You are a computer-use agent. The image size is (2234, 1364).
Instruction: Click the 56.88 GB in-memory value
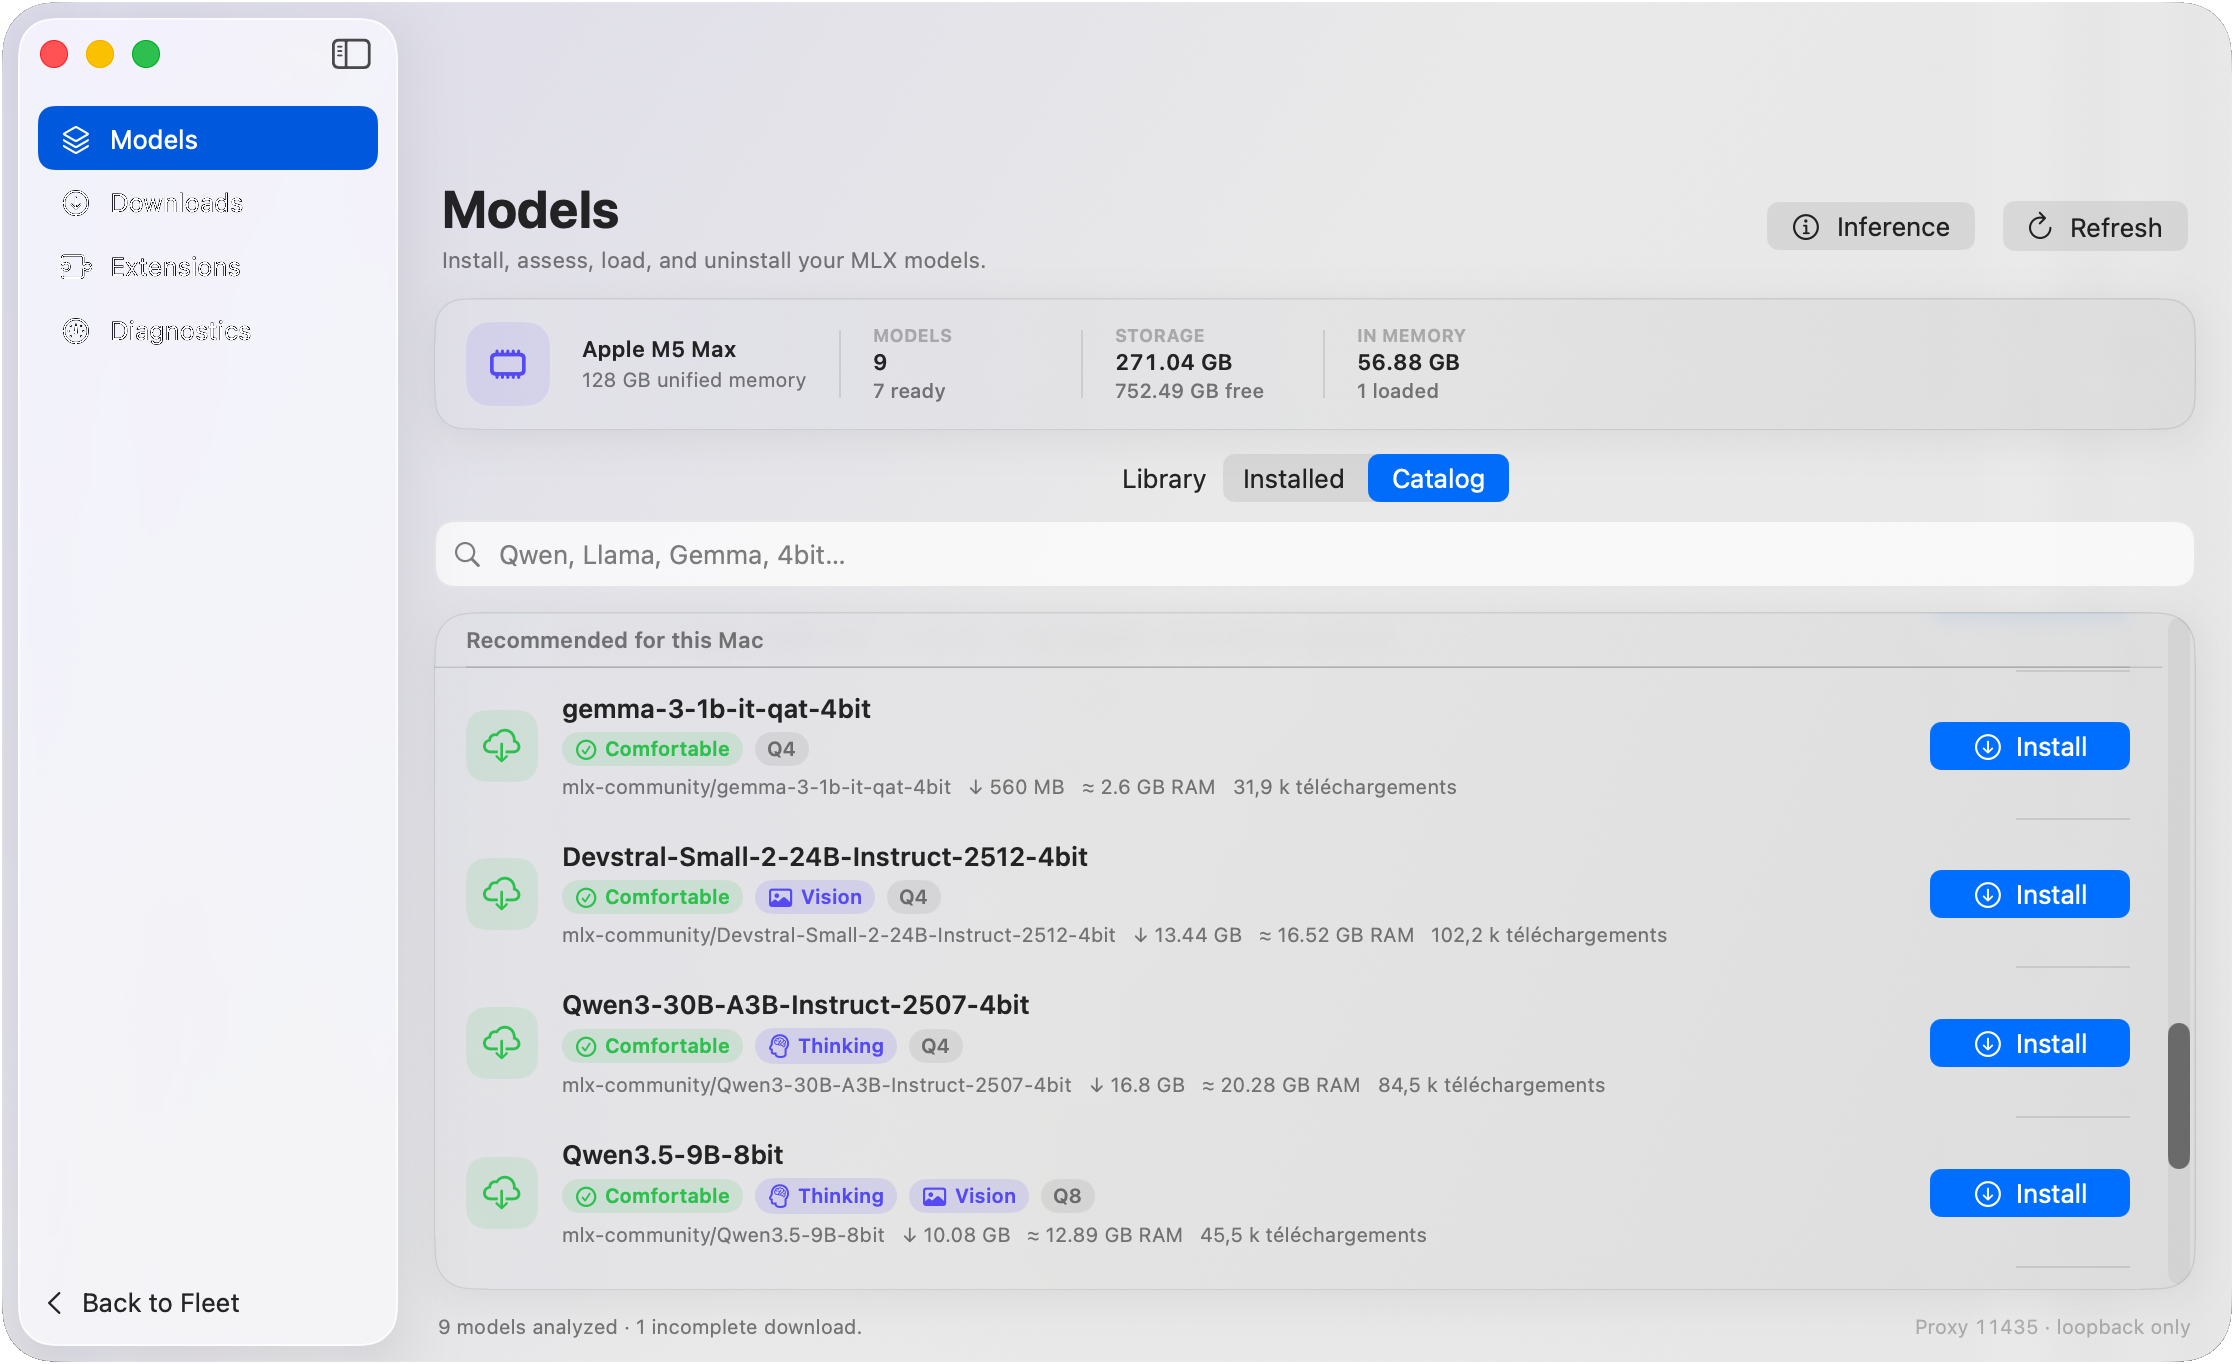pos(1408,362)
